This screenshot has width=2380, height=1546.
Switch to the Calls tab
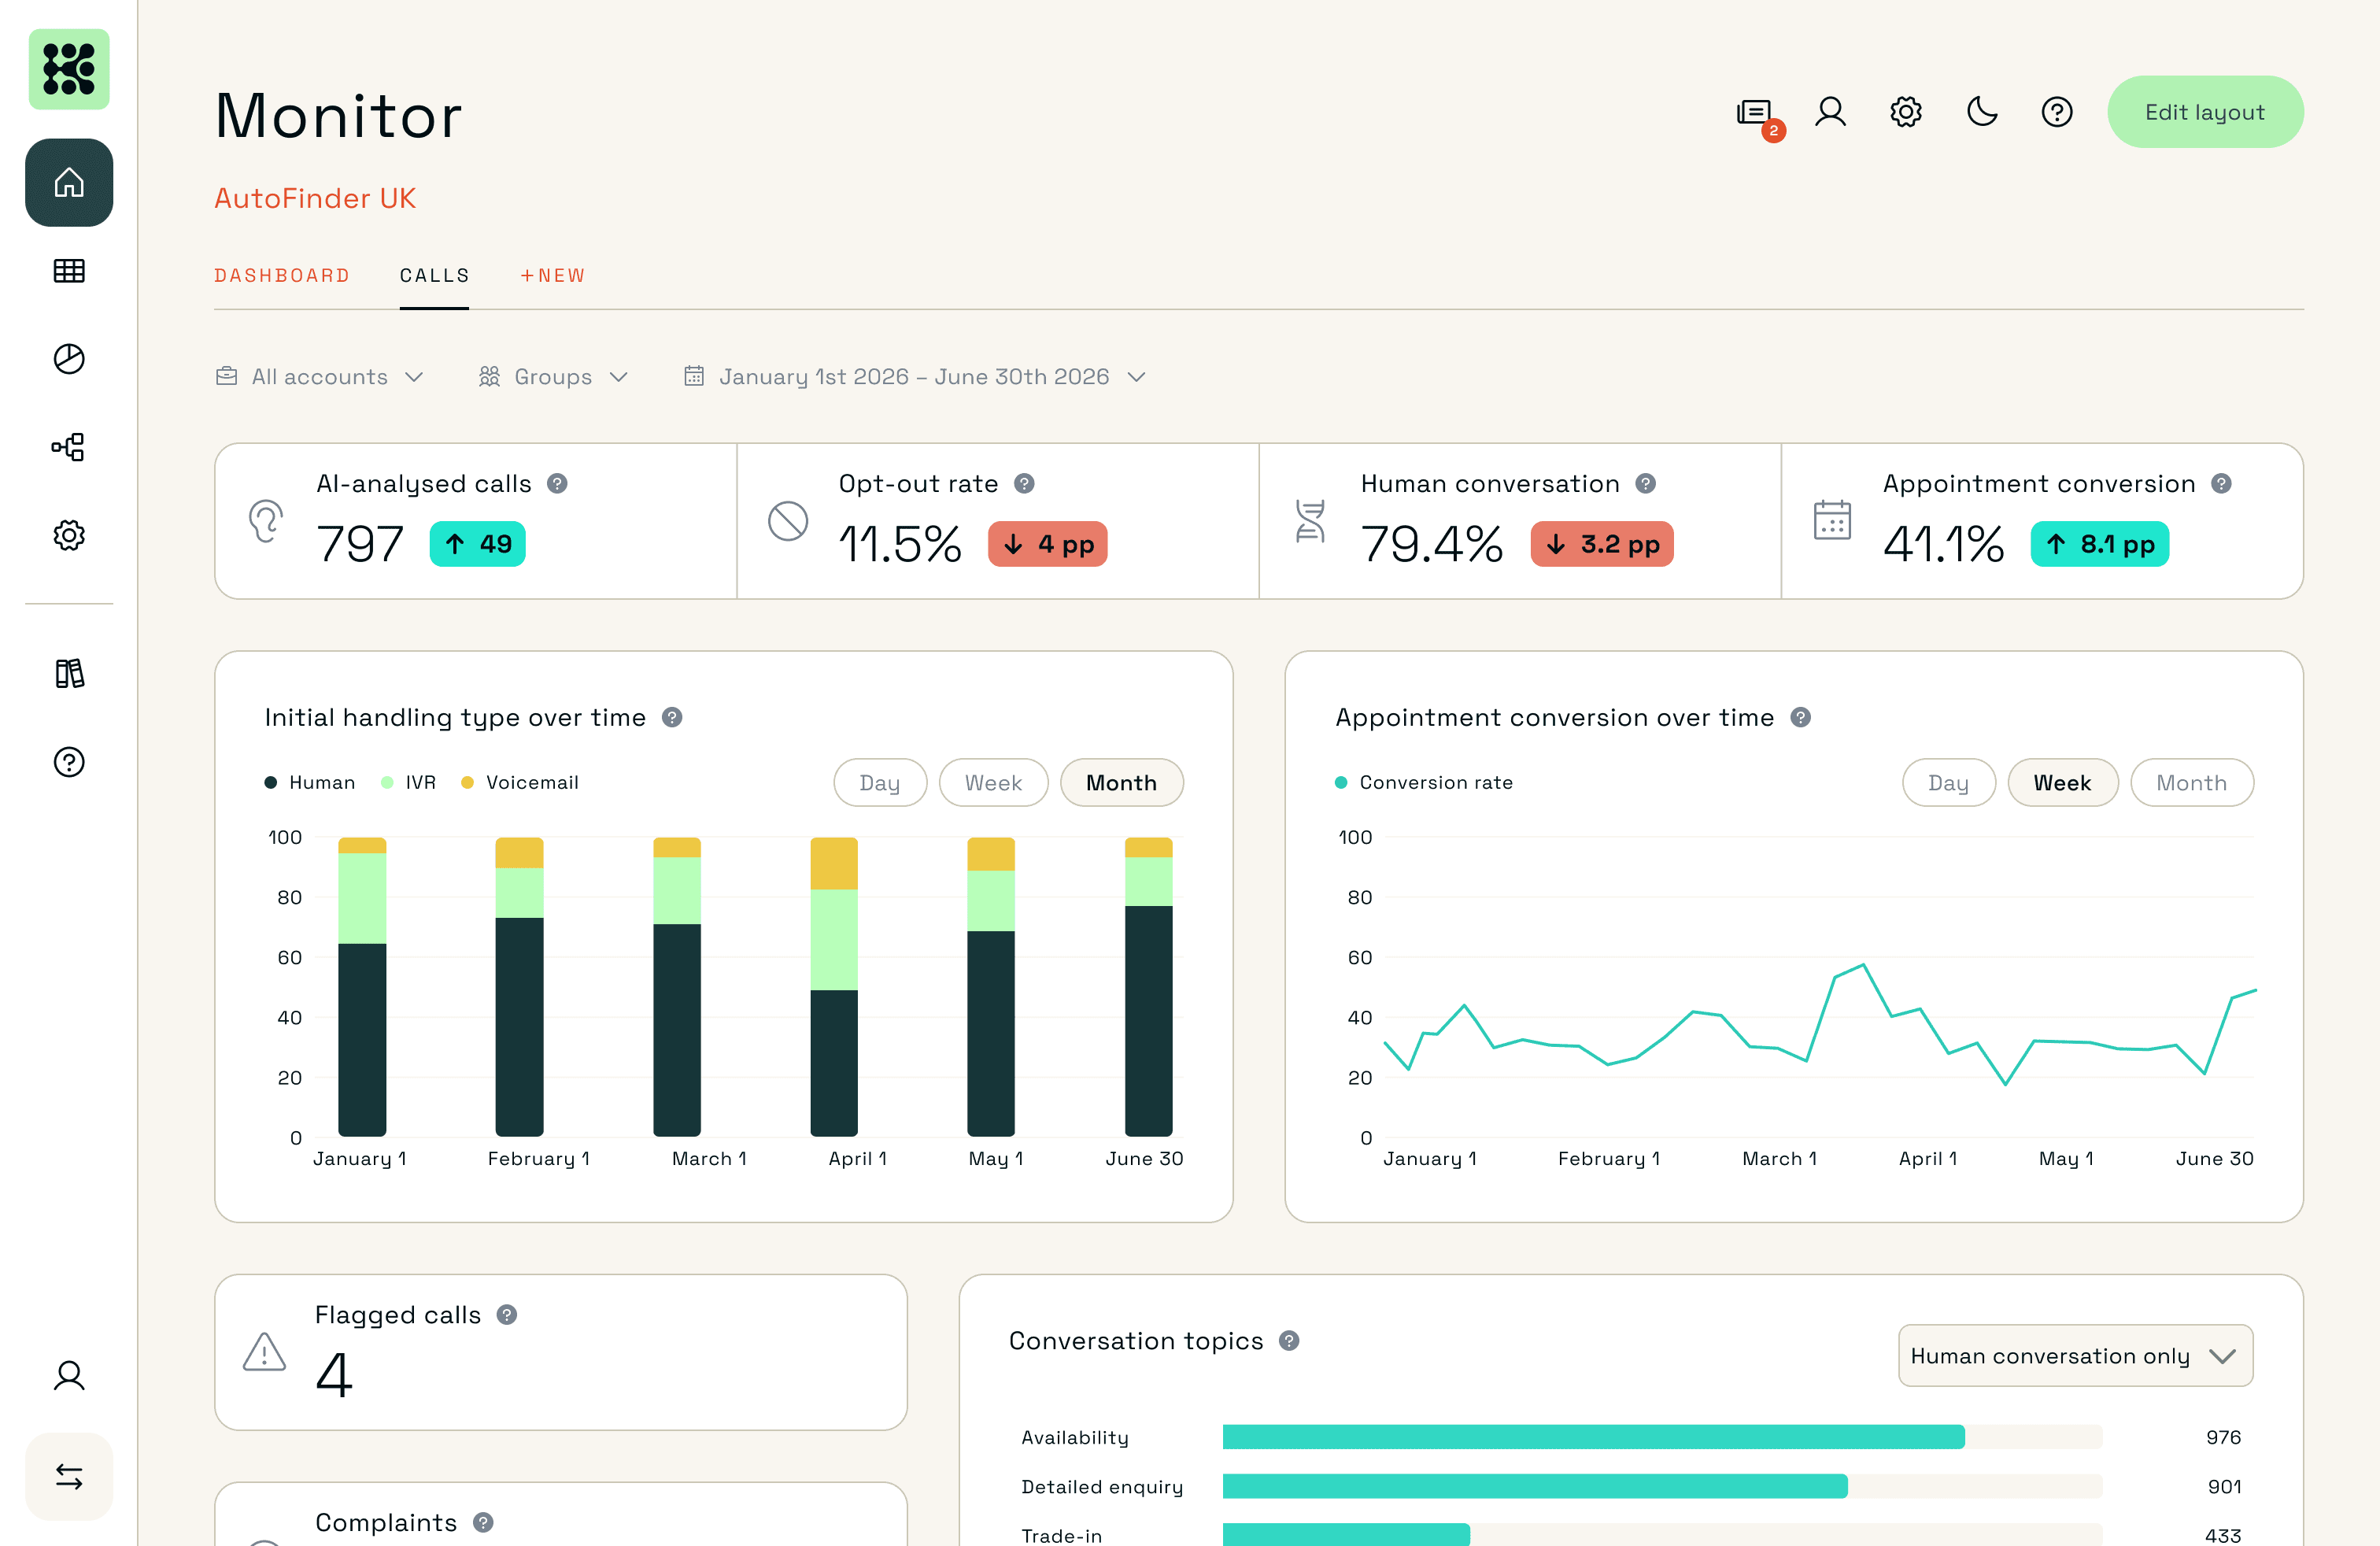[x=434, y=276]
